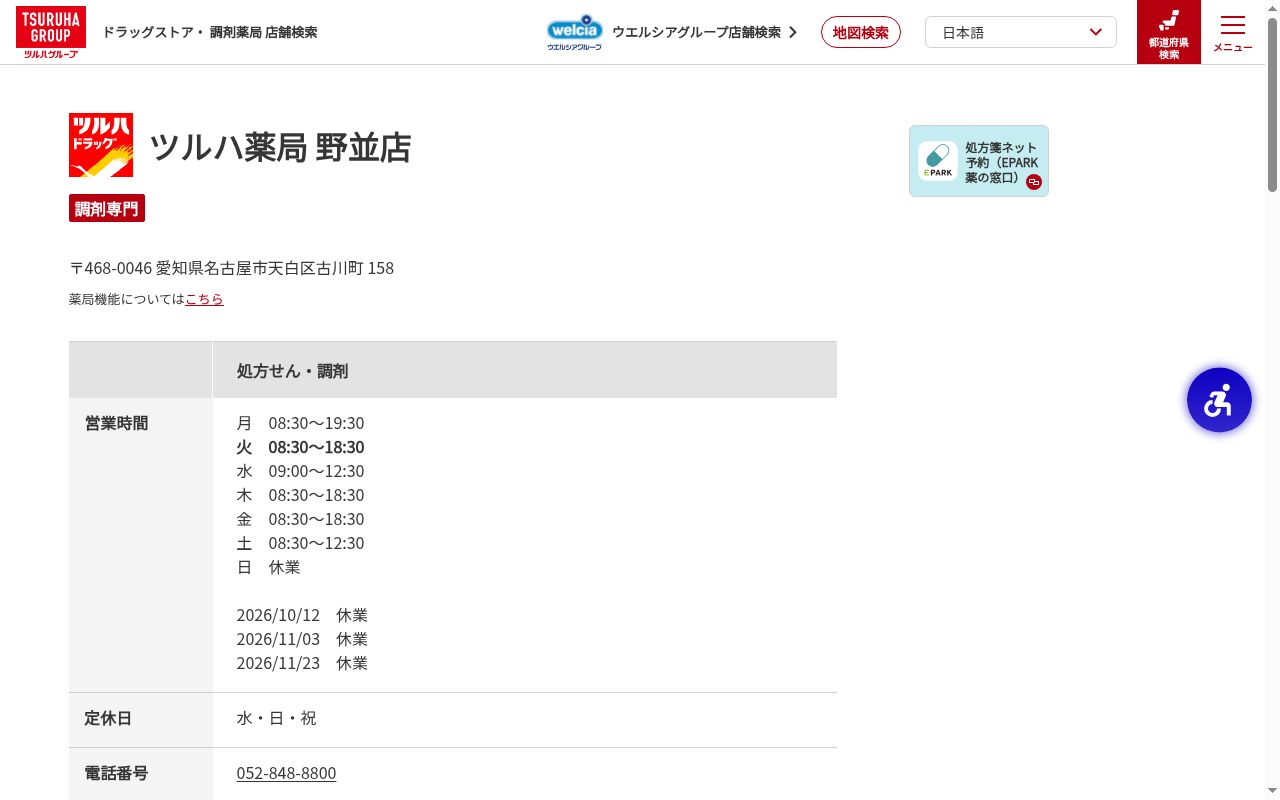Open 都道府県検索 prefecture search
The width and height of the screenshot is (1280, 800).
pos(1169,32)
